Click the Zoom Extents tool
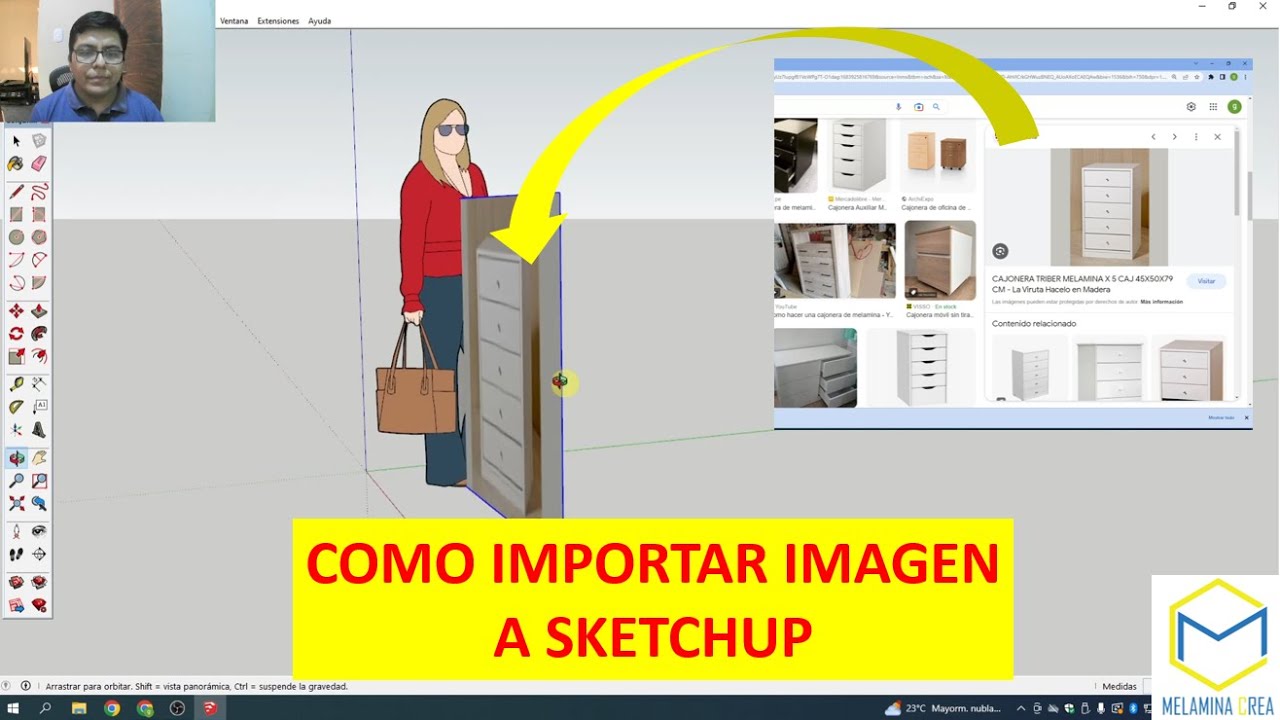Viewport: 1280px width, 720px height. (x=16, y=504)
